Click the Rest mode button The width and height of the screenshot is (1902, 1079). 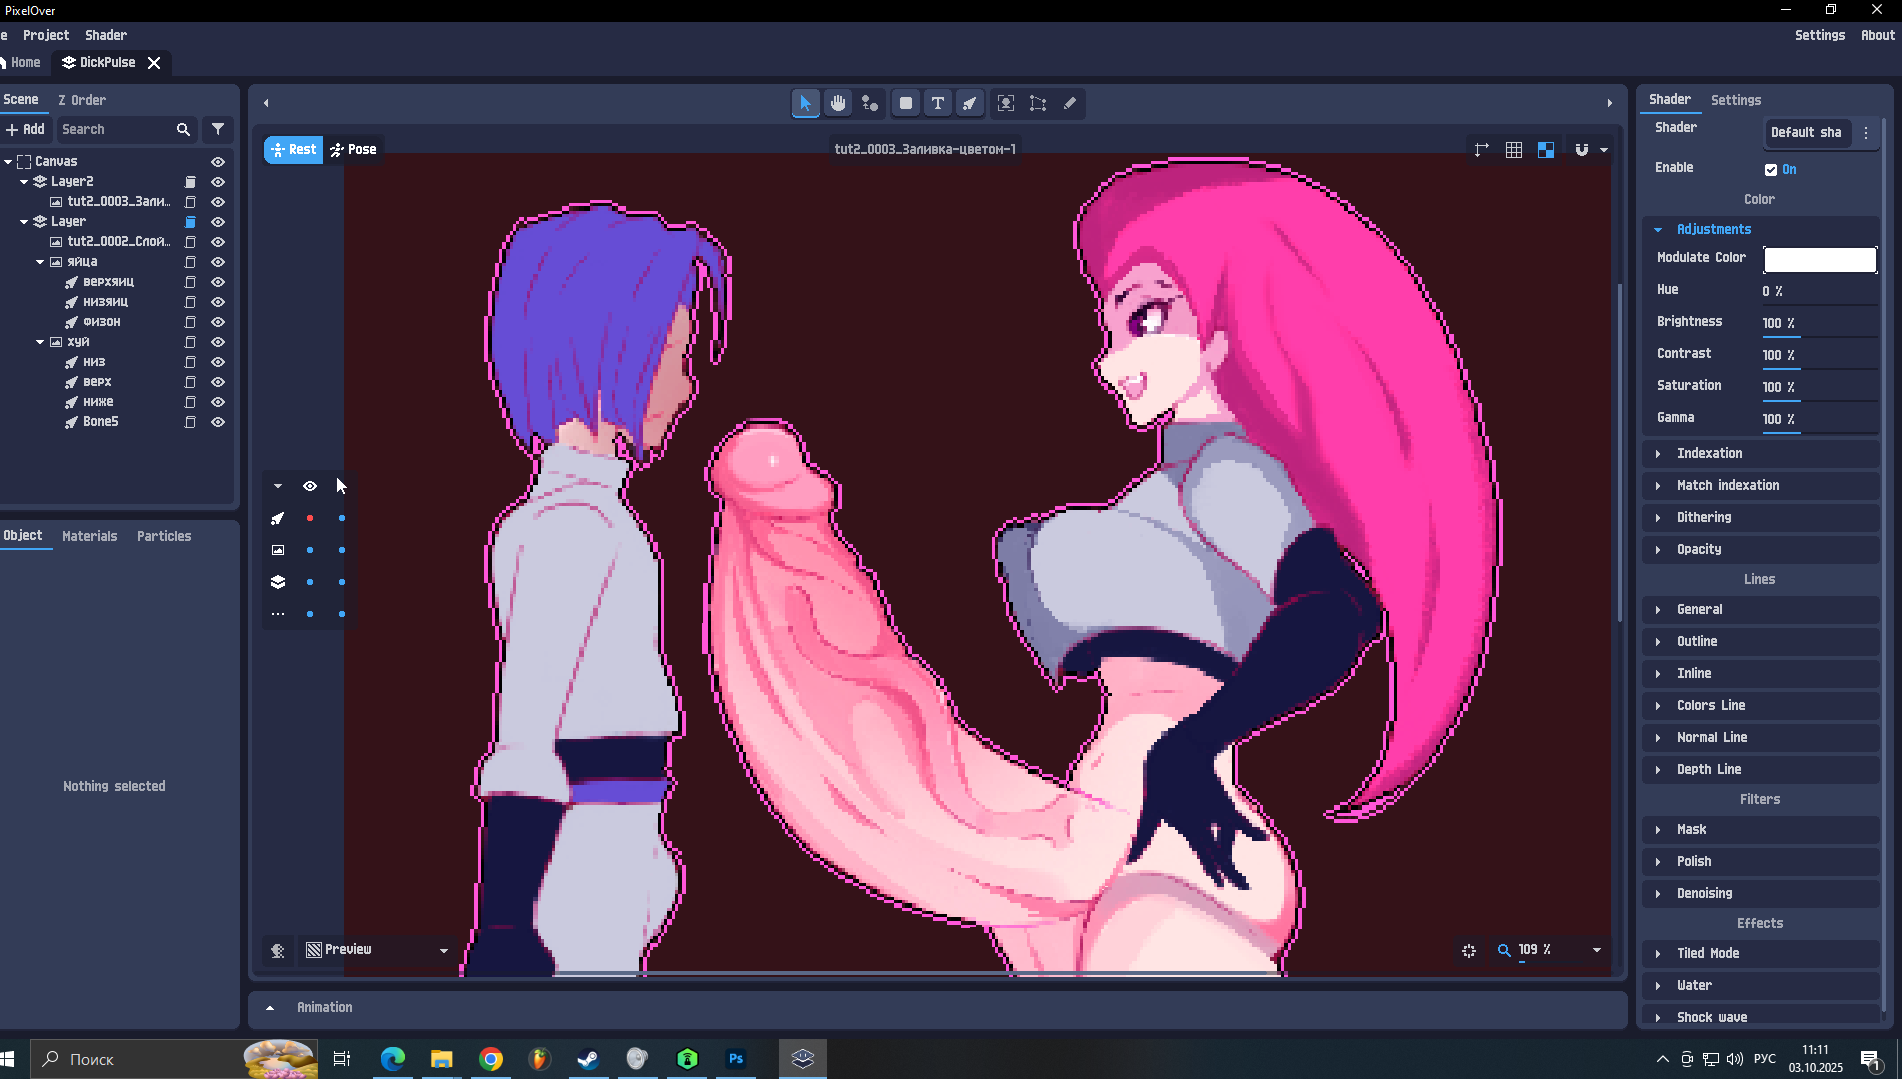point(294,150)
